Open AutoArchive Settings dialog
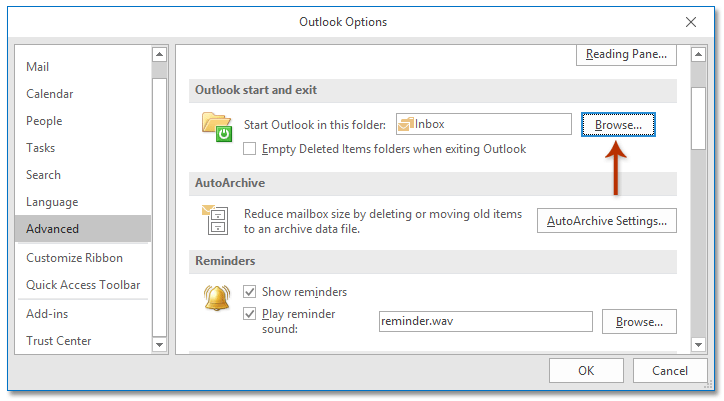The image size is (724, 401). point(606,221)
